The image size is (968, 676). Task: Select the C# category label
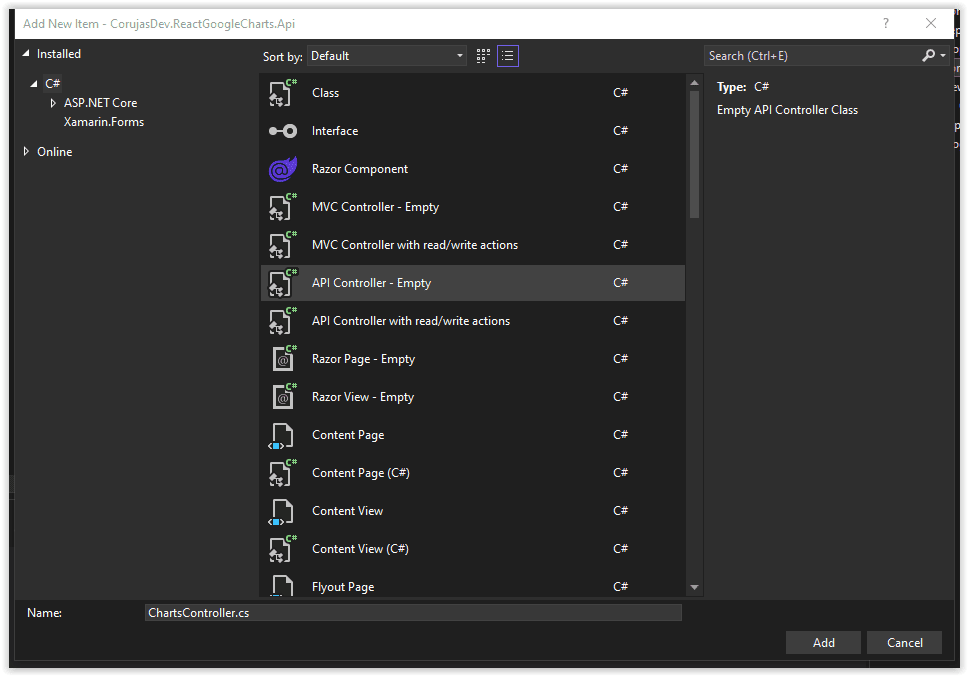(52, 83)
